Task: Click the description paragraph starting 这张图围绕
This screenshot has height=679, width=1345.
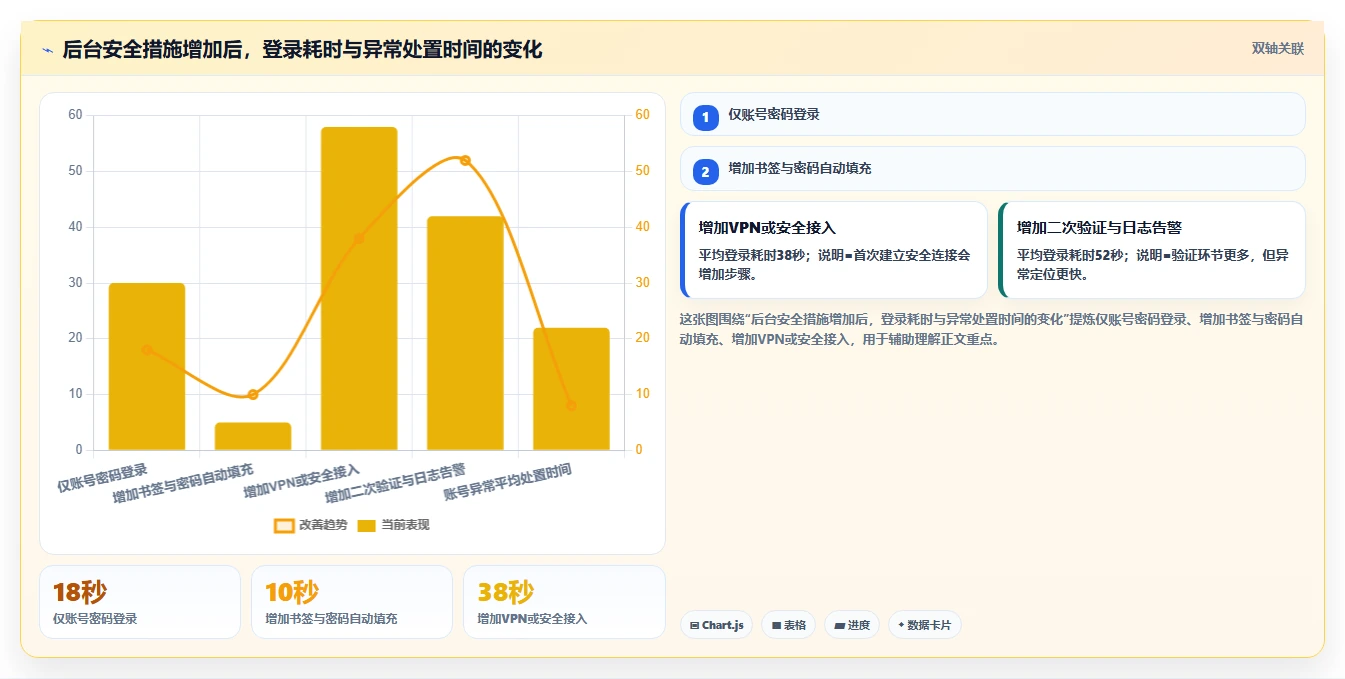Action: point(991,329)
